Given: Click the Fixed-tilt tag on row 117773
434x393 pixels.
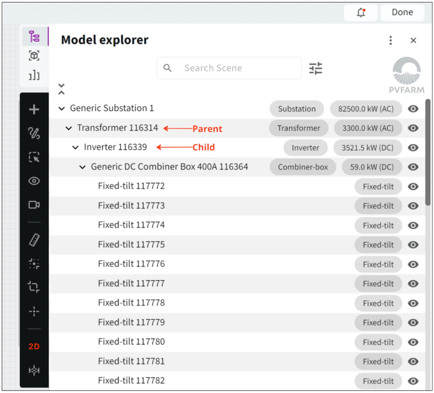Looking at the screenshot, I should (x=378, y=206).
